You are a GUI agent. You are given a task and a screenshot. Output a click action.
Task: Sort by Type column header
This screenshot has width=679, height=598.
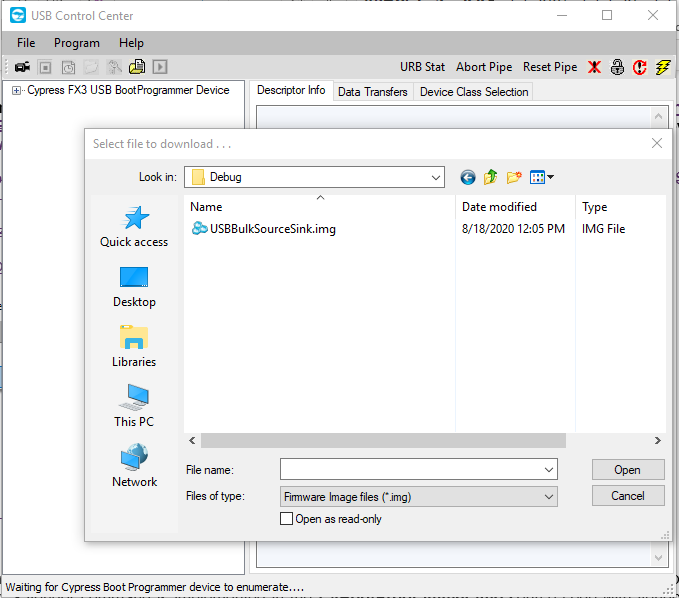(620, 207)
